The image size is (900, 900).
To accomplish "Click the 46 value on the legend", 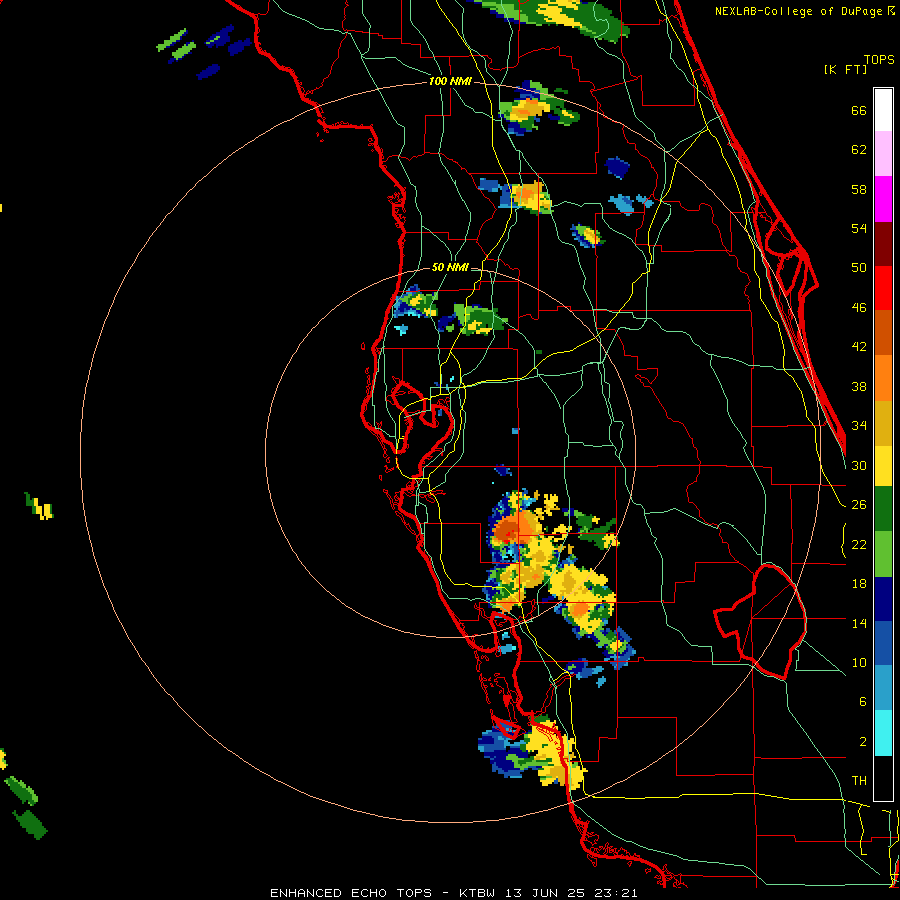I will click(x=859, y=308).
